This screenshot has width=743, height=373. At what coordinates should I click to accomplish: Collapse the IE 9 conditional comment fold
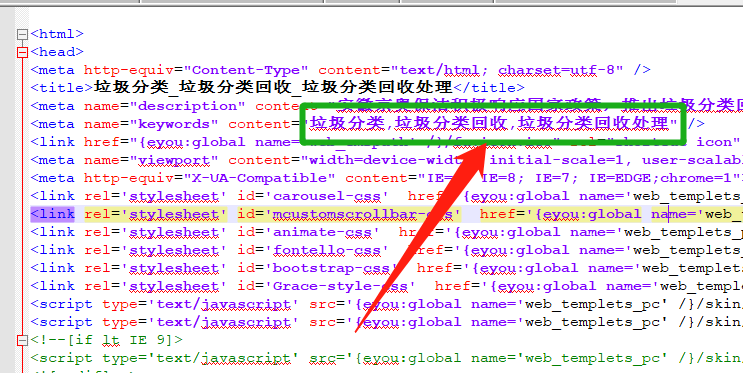tap(22, 340)
